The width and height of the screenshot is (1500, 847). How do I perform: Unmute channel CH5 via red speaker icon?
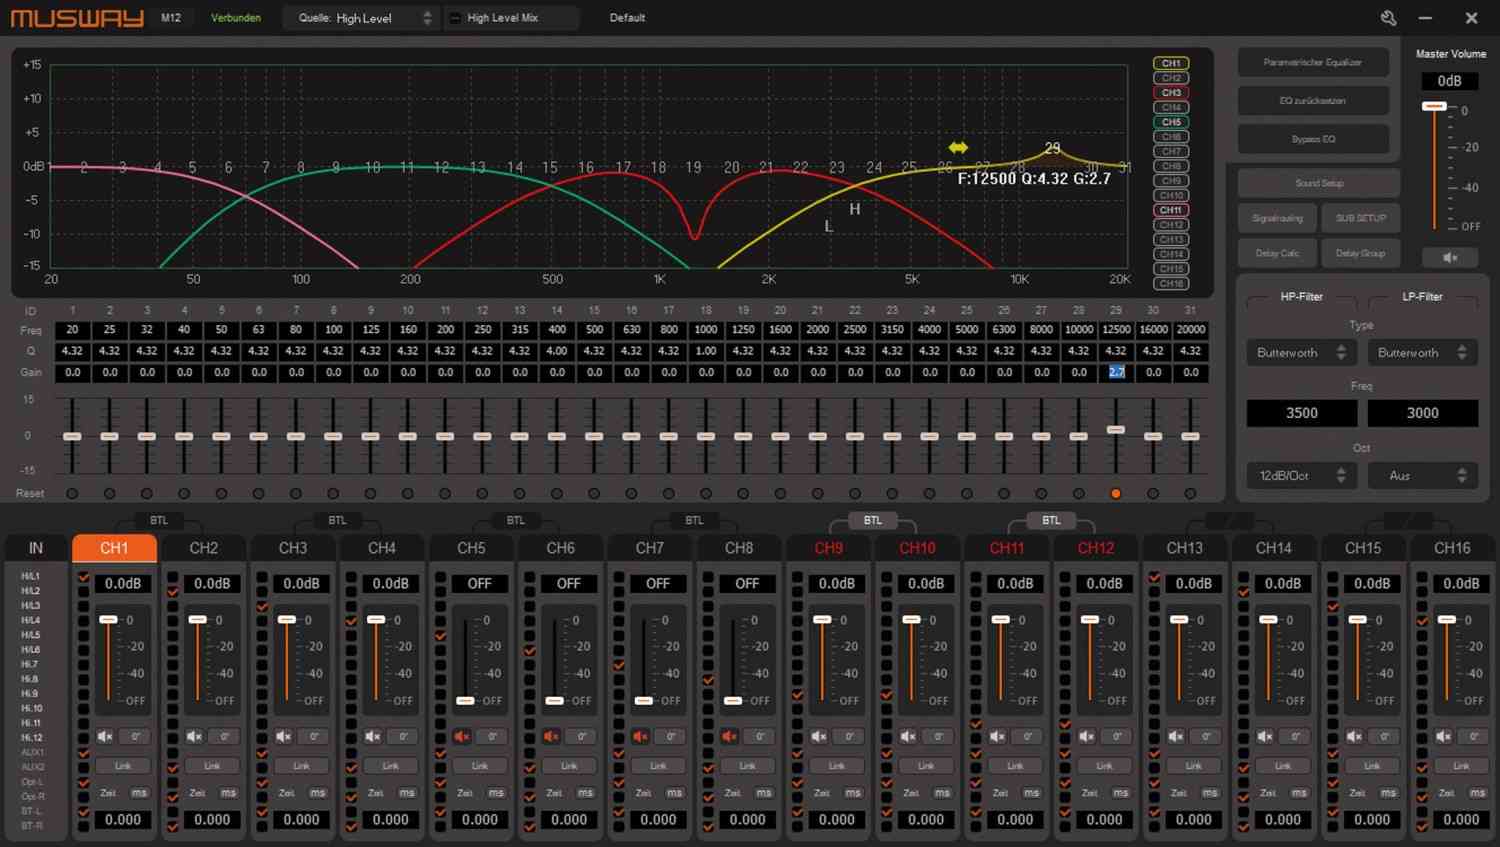click(x=462, y=737)
